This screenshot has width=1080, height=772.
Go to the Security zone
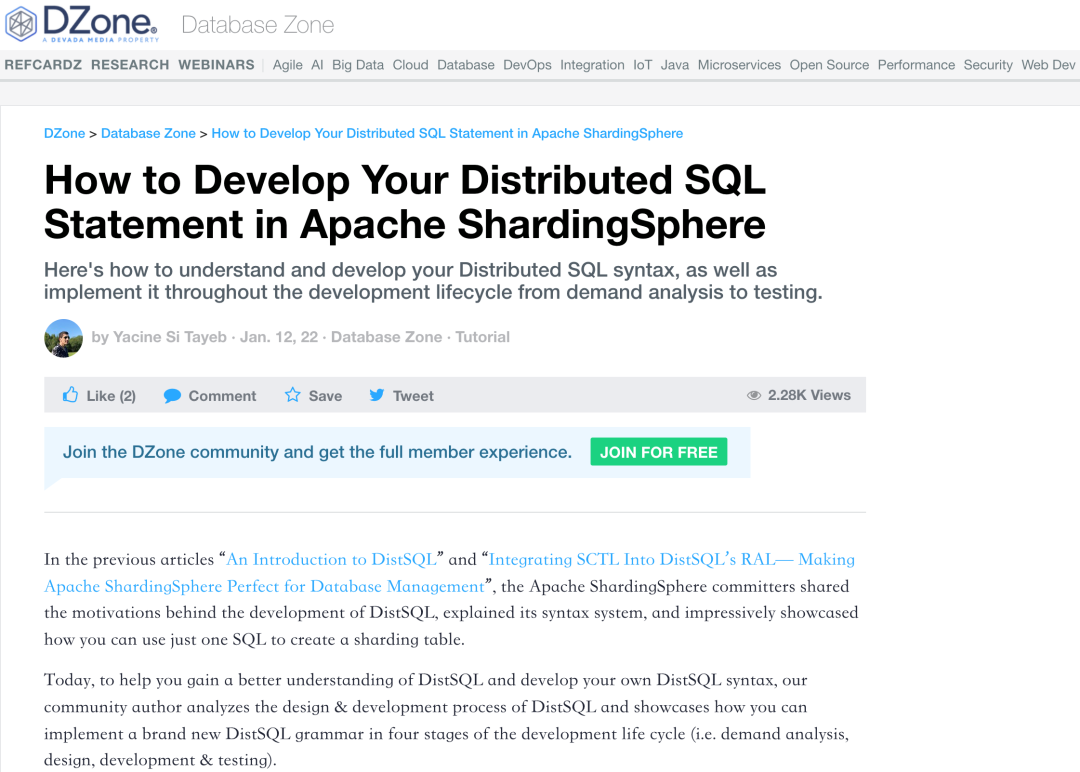(x=988, y=65)
